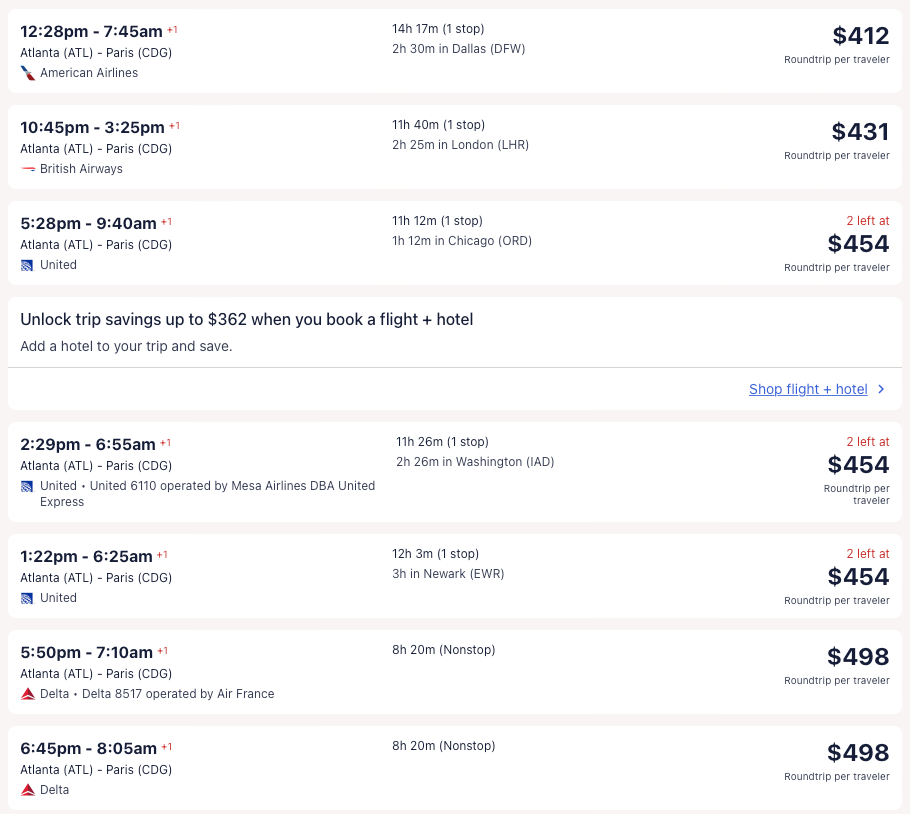Click the $431 roundtrip price
Screen dimensions: 910x814
coord(860,132)
